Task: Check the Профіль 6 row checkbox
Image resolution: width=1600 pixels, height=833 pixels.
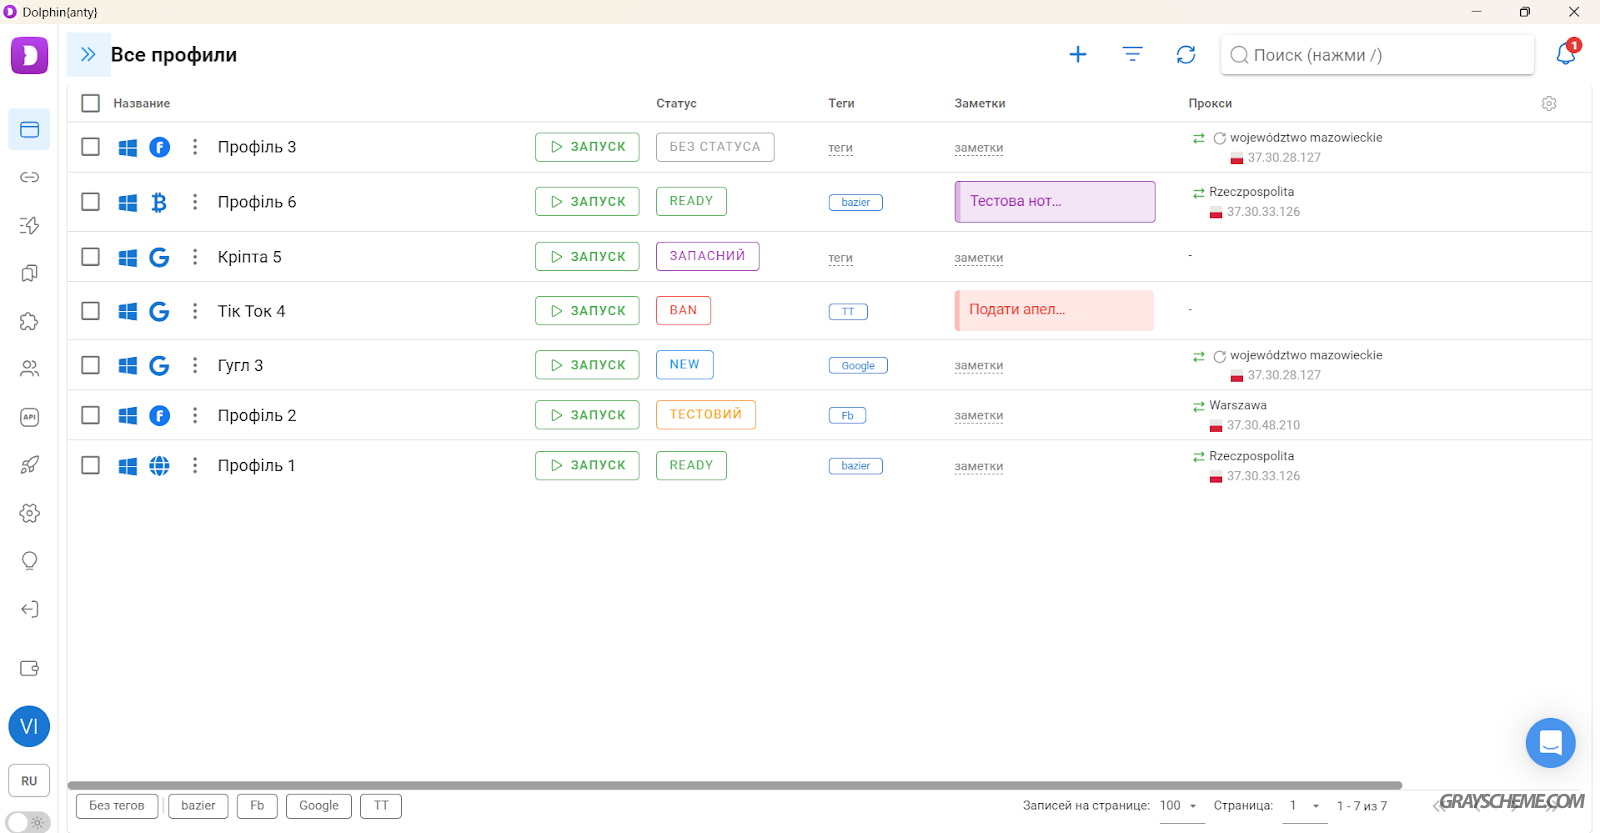Action: pyautogui.click(x=90, y=202)
